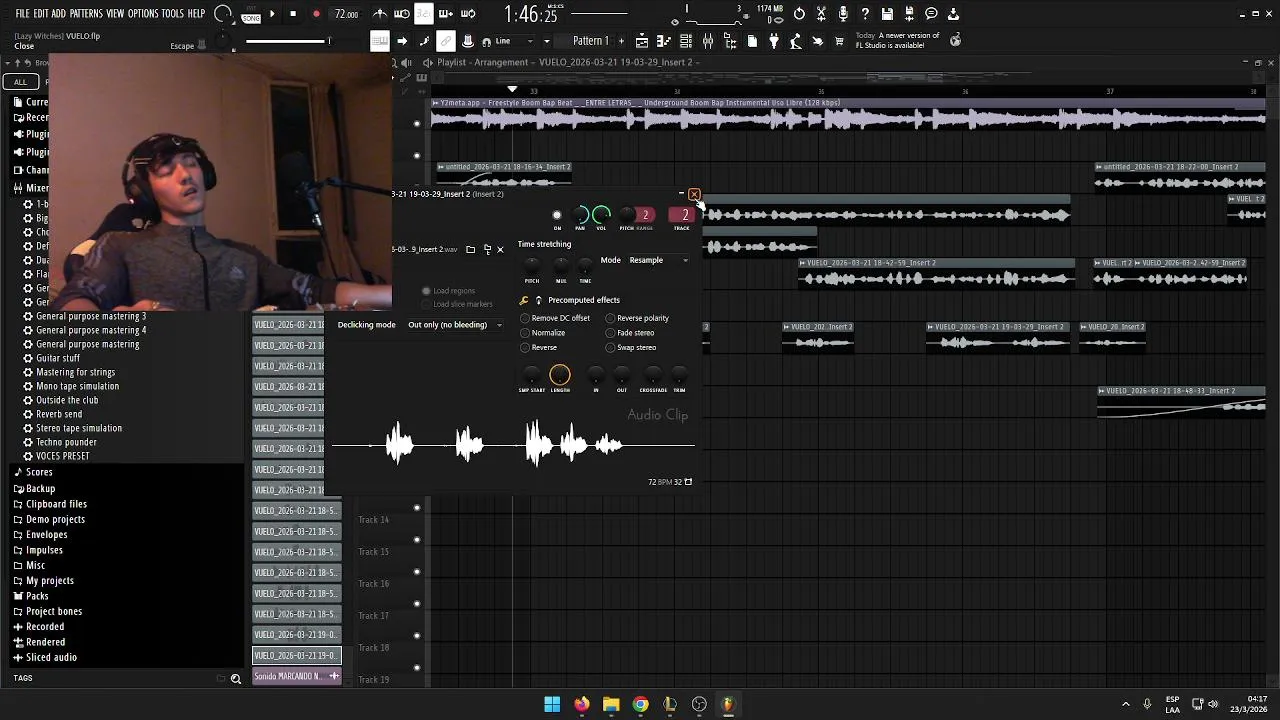Click the save project floppy icon
Screen dimensions: 1280x720
(887, 14)
